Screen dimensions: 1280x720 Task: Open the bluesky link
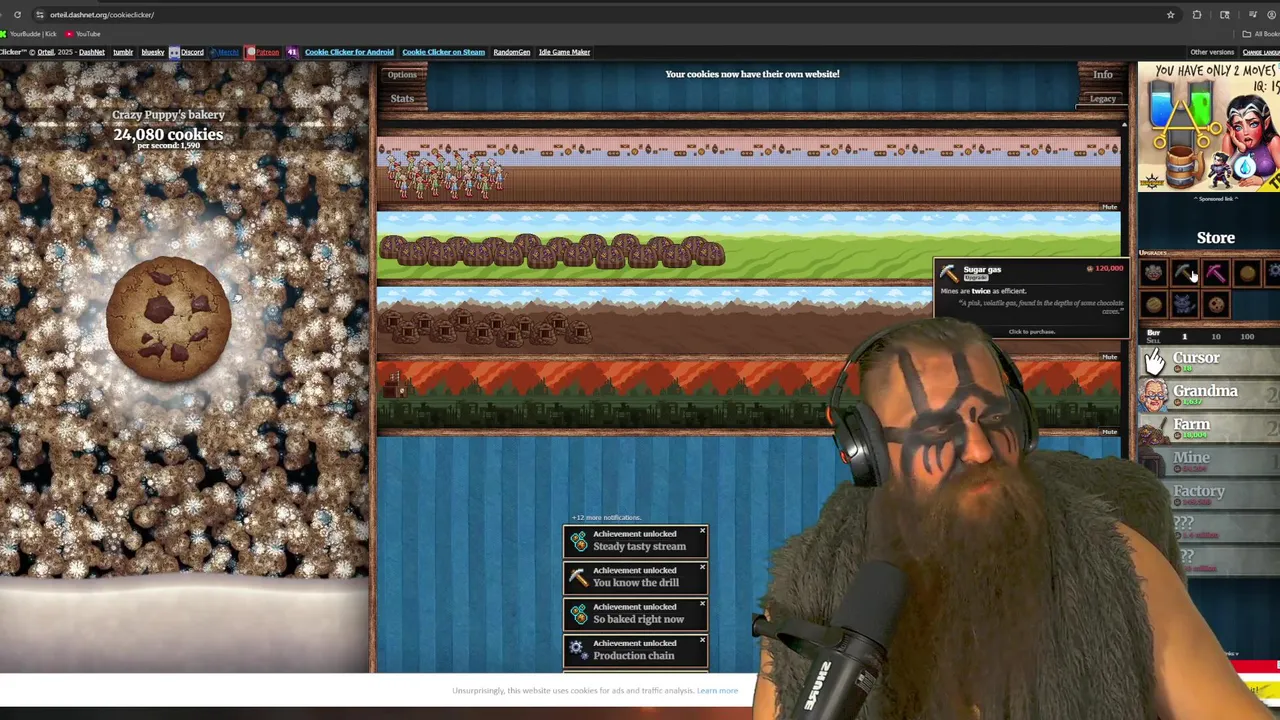[x=153, y=52]
